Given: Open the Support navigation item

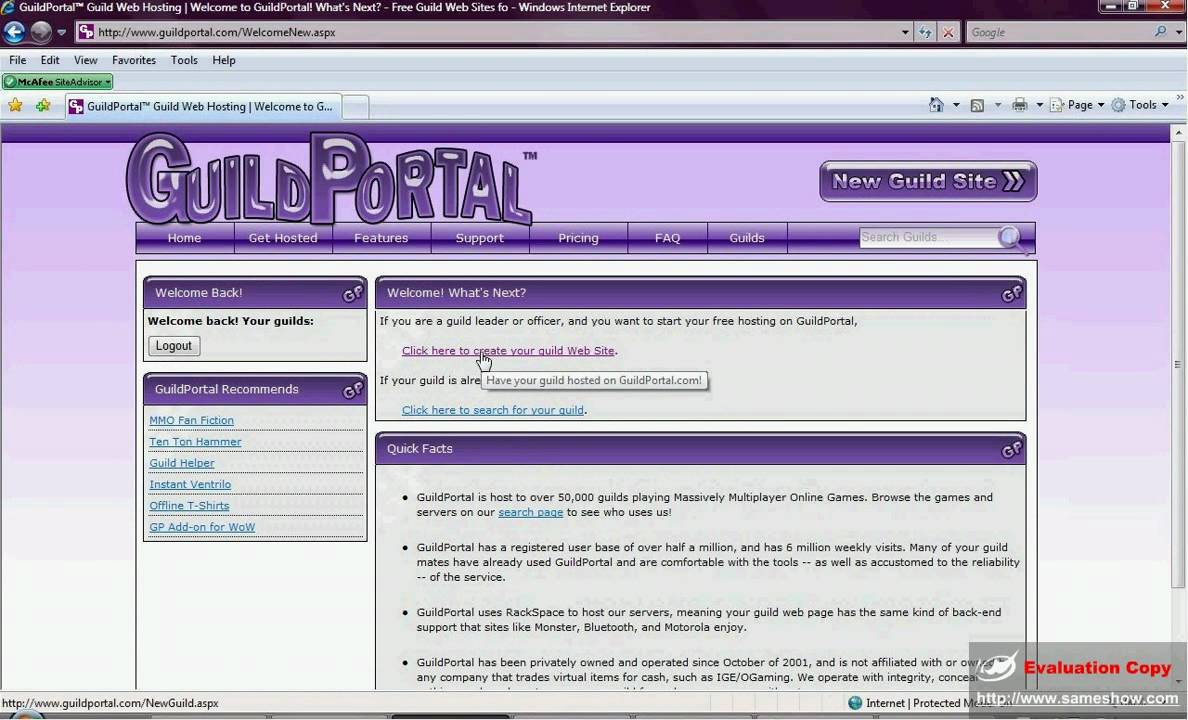Looking at the screenshot, I should pos(480,238).
